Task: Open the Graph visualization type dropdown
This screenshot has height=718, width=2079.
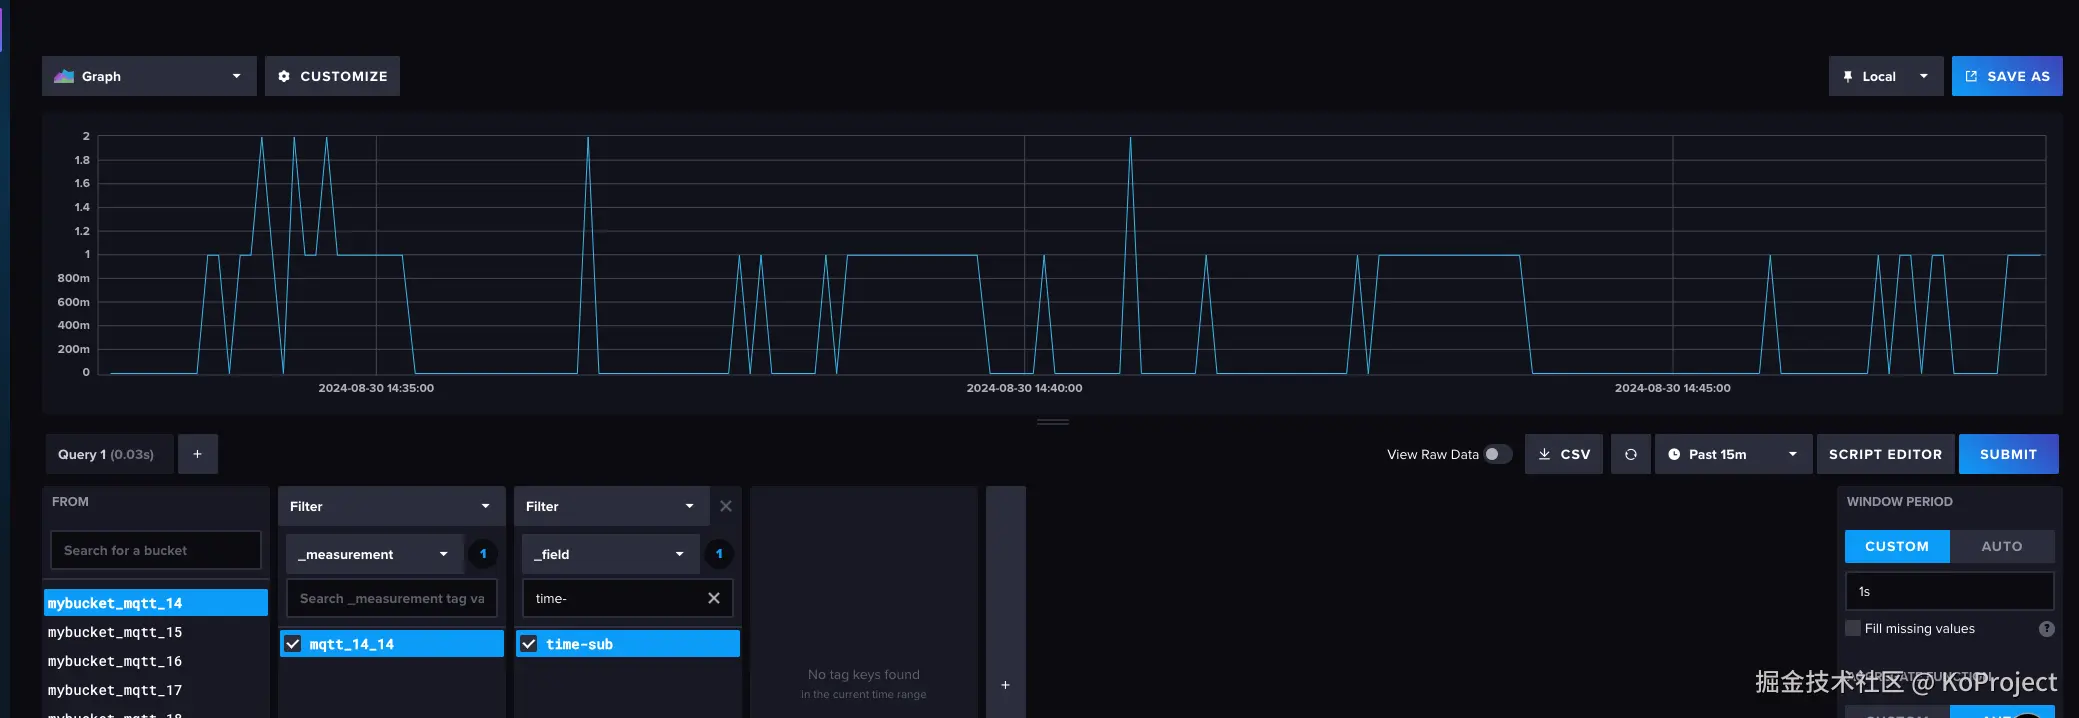Action: click(149, 76)
